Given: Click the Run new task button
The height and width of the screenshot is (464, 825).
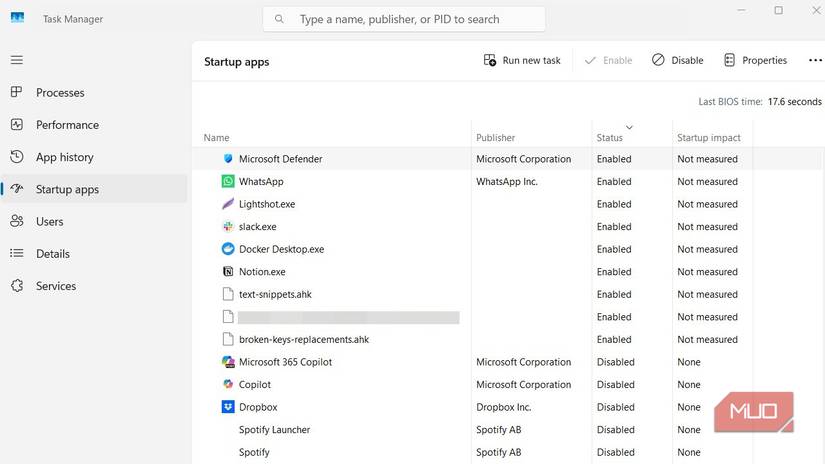Looking at the screenshot, I should (522, 60).
